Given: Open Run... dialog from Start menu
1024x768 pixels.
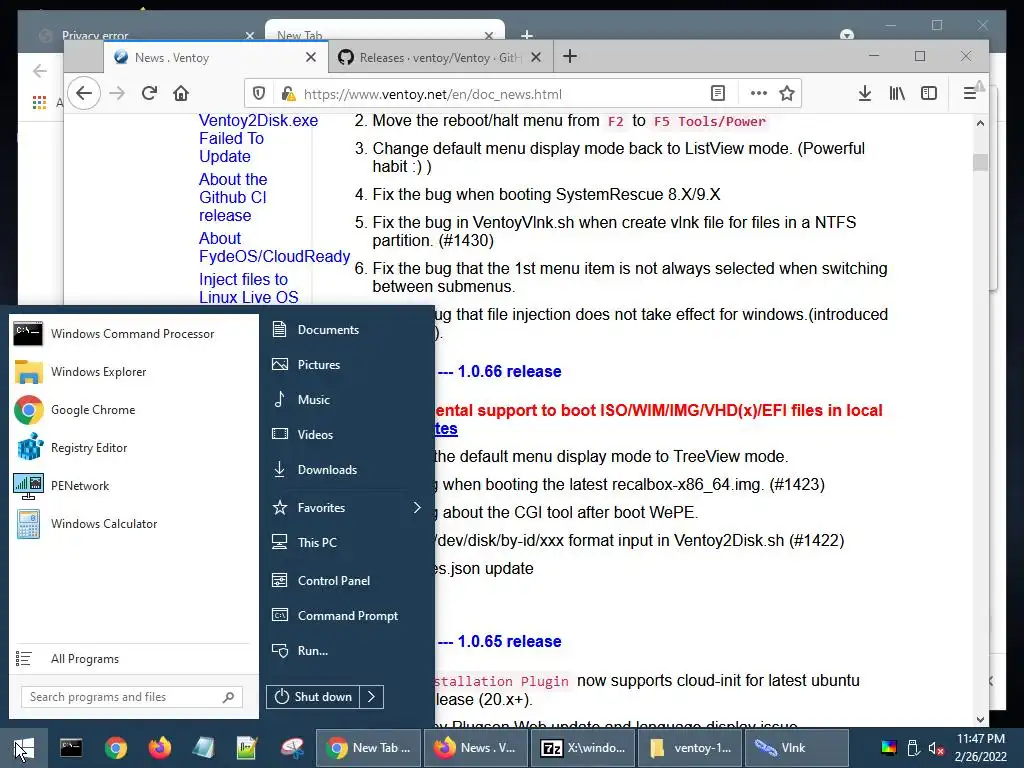Looking at the screenshot, I should tap(347, 650).
